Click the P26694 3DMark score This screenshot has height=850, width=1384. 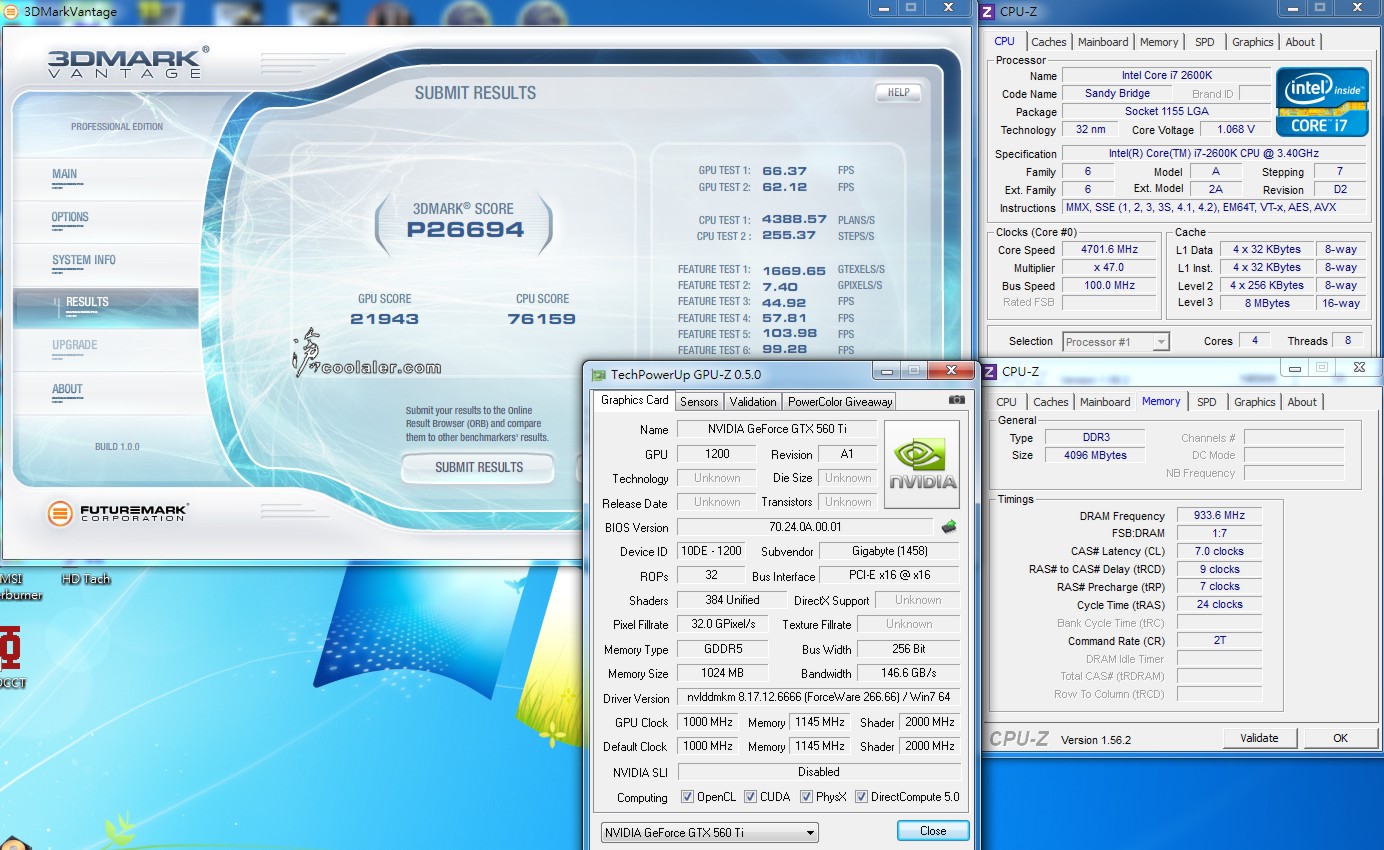465,230
